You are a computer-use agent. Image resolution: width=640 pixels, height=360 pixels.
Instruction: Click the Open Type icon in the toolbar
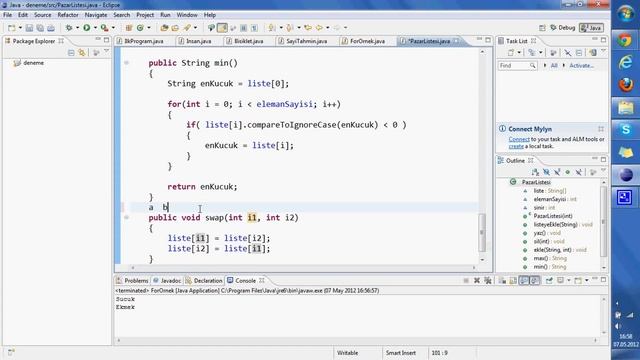(x=164, y=28)
